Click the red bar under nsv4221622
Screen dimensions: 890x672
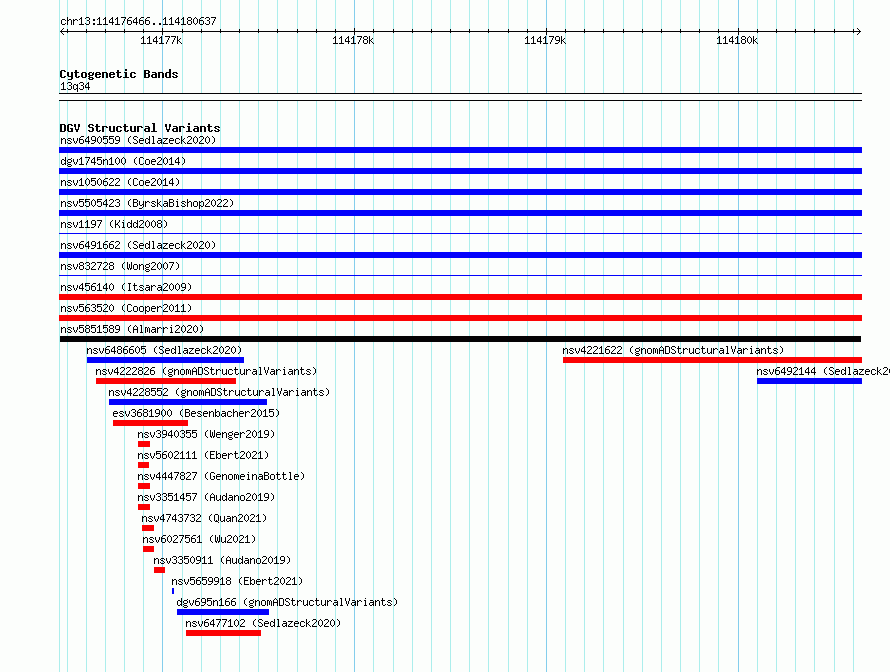(x=712, y=360)
